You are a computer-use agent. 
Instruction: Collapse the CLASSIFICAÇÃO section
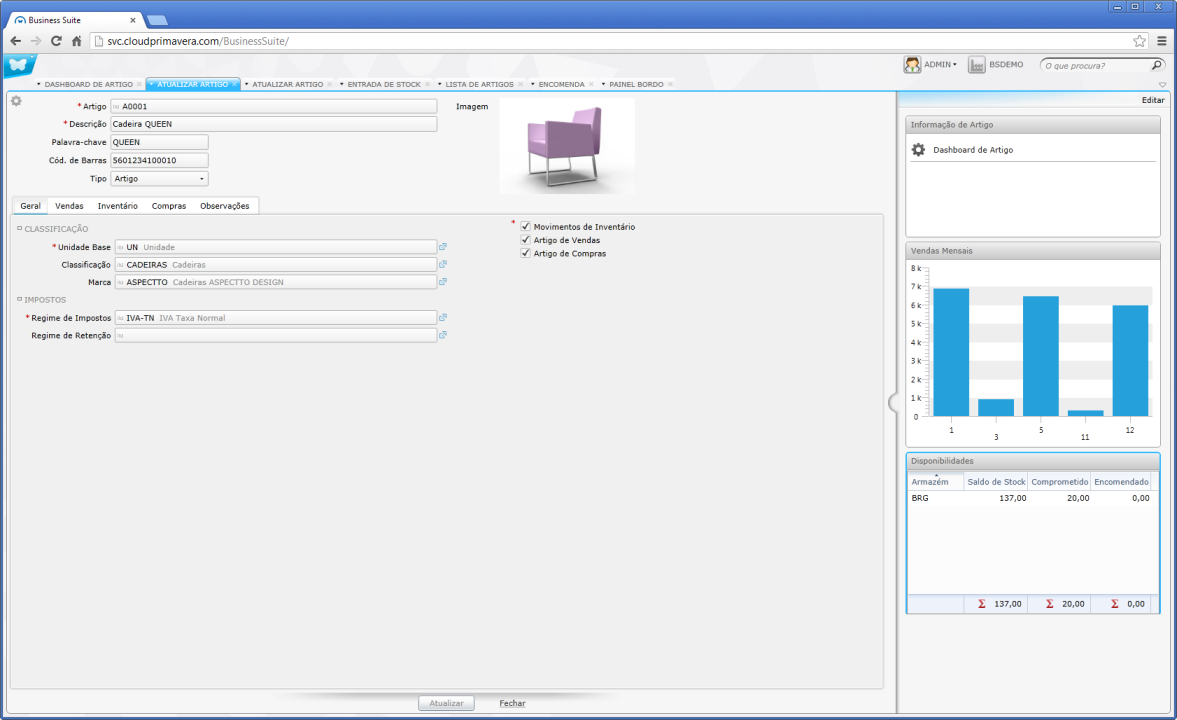[x=20, y=229]
